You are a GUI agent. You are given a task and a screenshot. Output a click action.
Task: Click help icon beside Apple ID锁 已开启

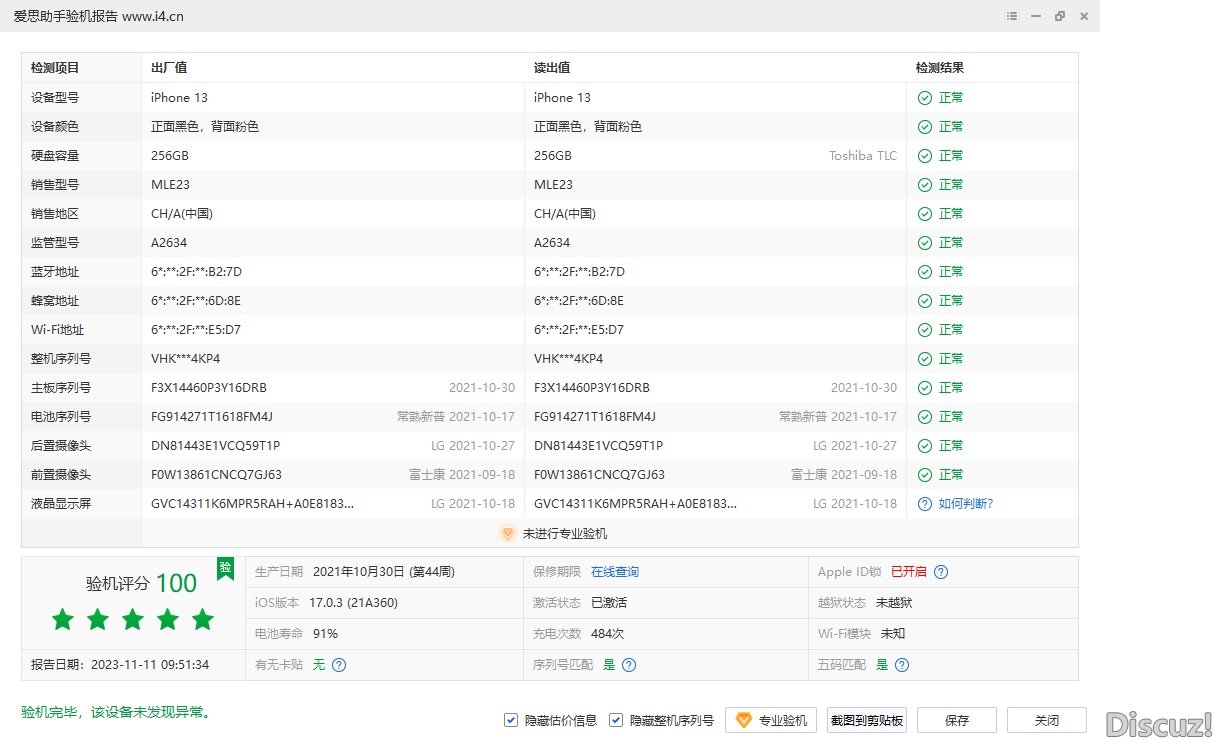(x=941, y=572)
